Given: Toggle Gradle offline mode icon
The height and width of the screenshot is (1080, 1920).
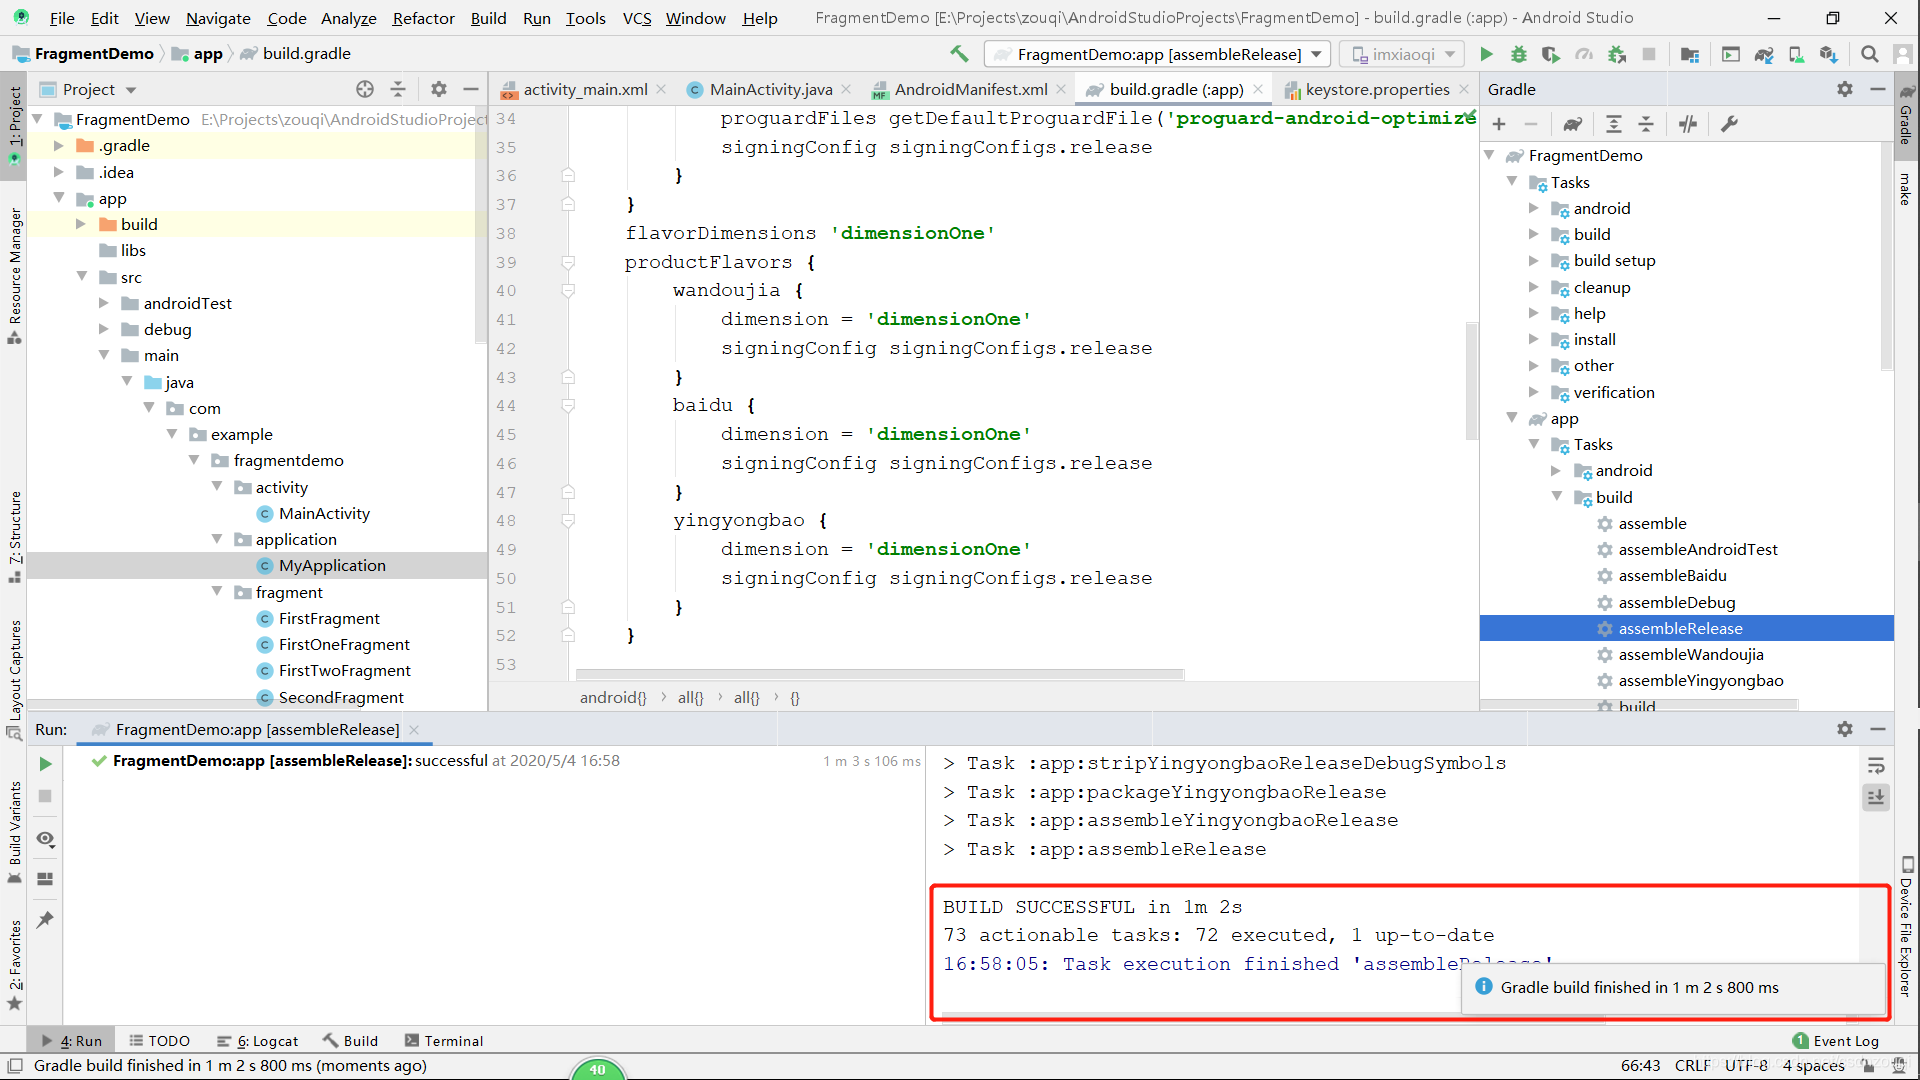Looking at the screenshot, I should tap(1688, 124).
